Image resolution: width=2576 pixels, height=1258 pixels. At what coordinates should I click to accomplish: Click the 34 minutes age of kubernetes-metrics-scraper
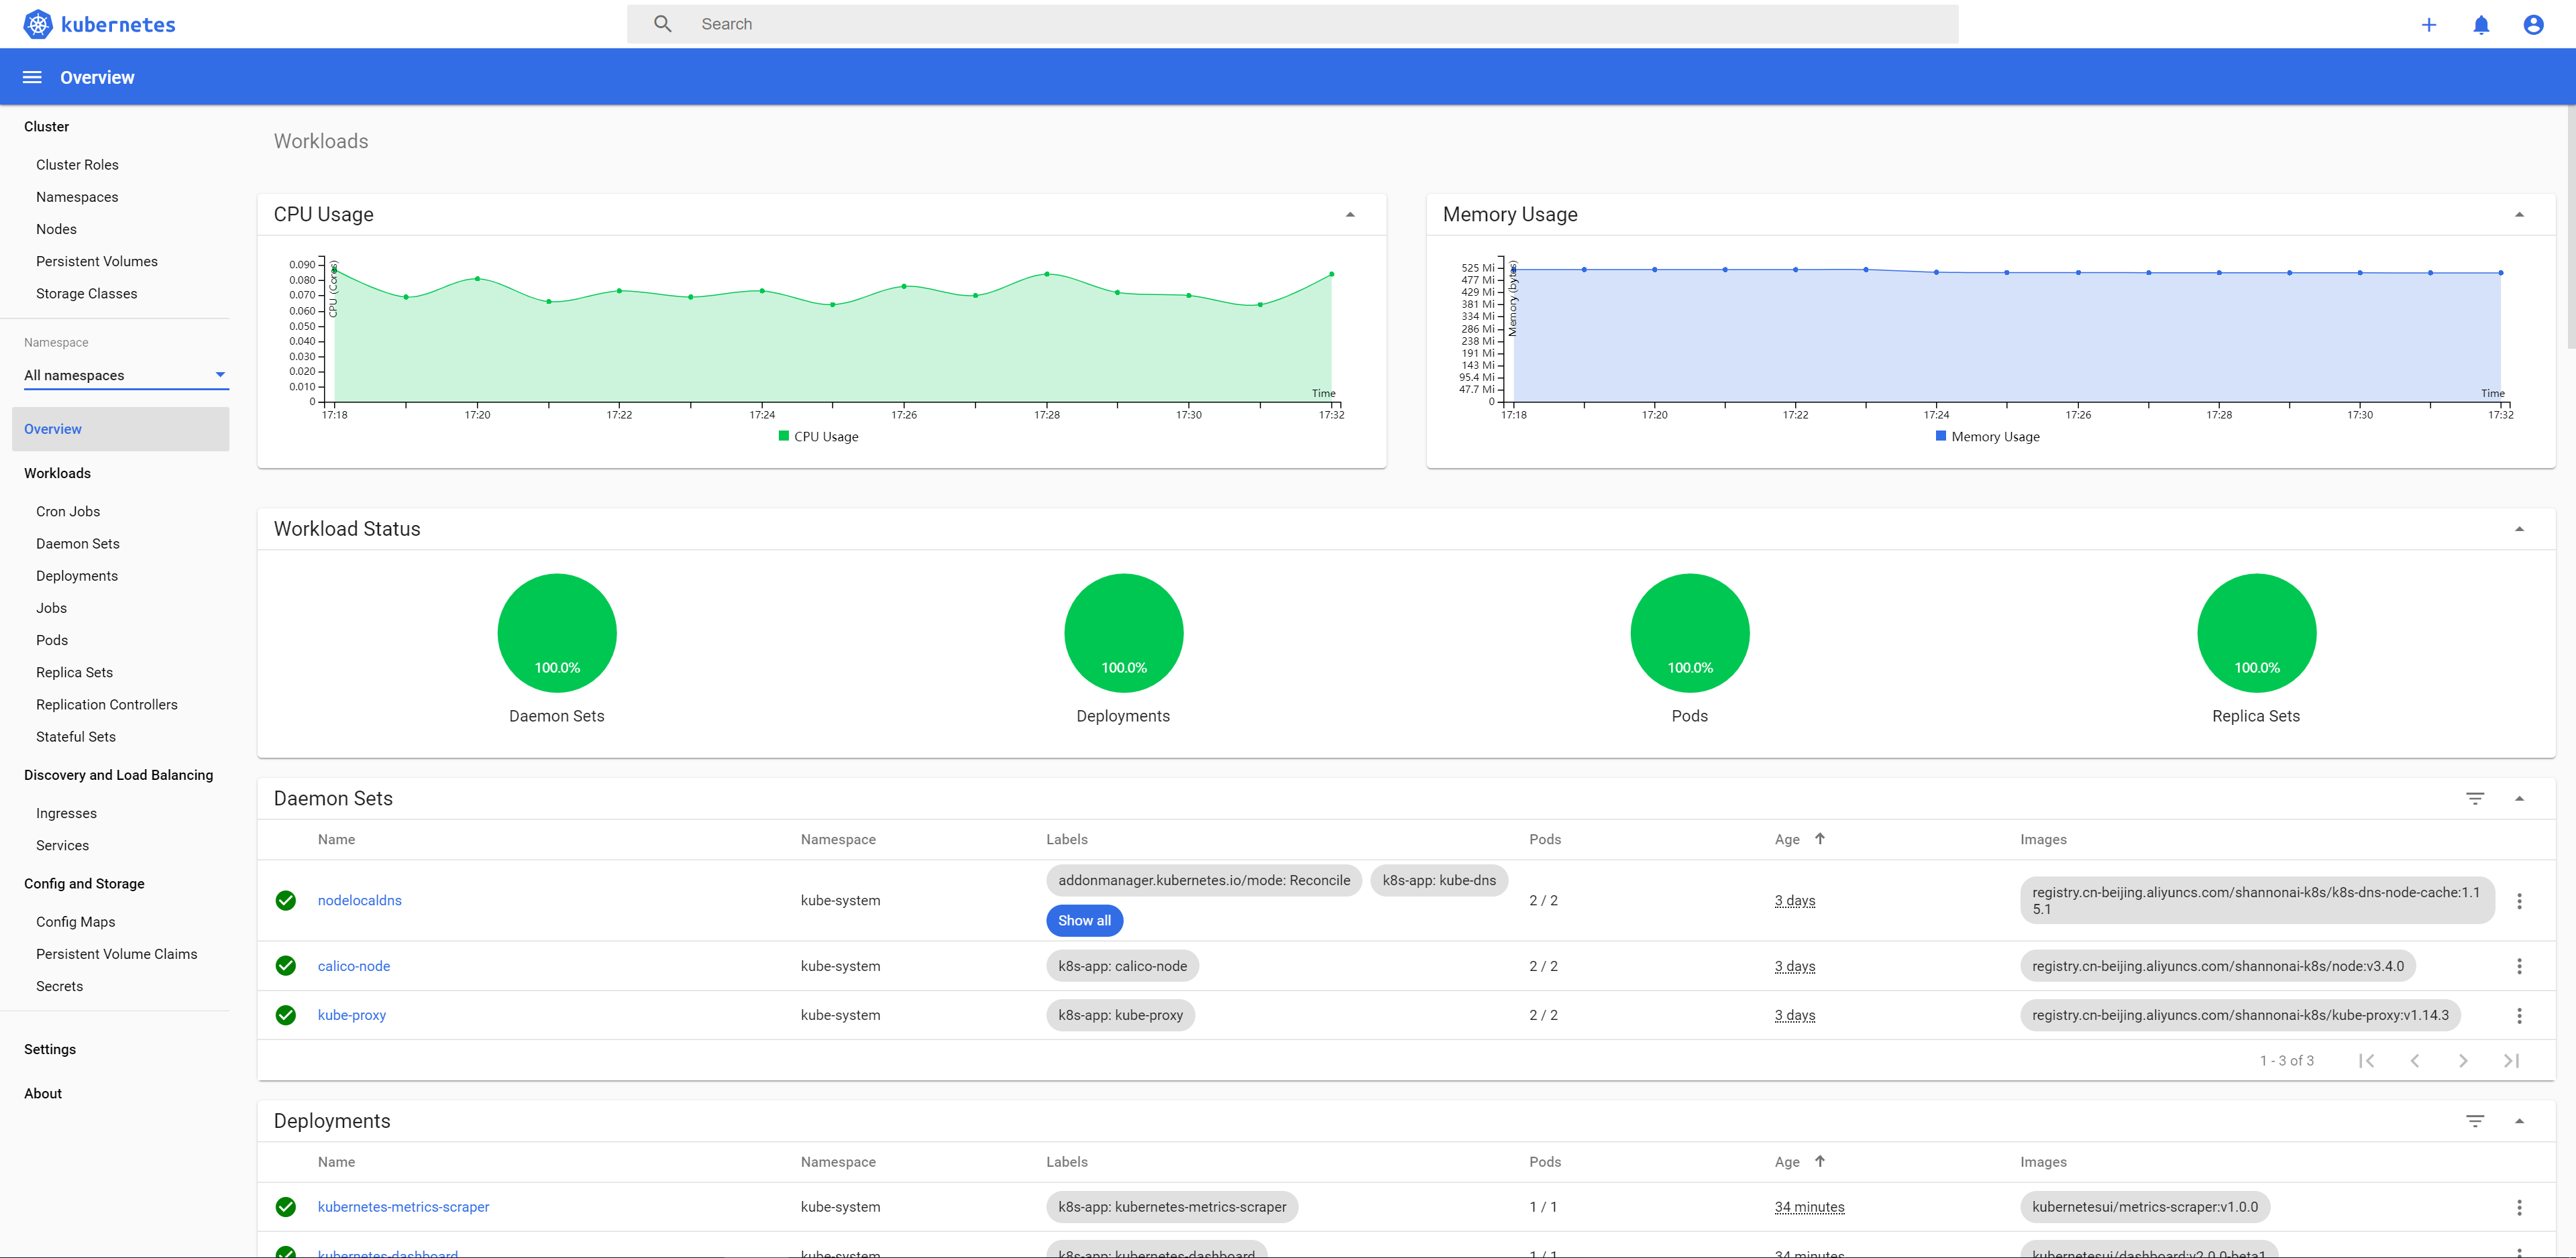1809,1207
